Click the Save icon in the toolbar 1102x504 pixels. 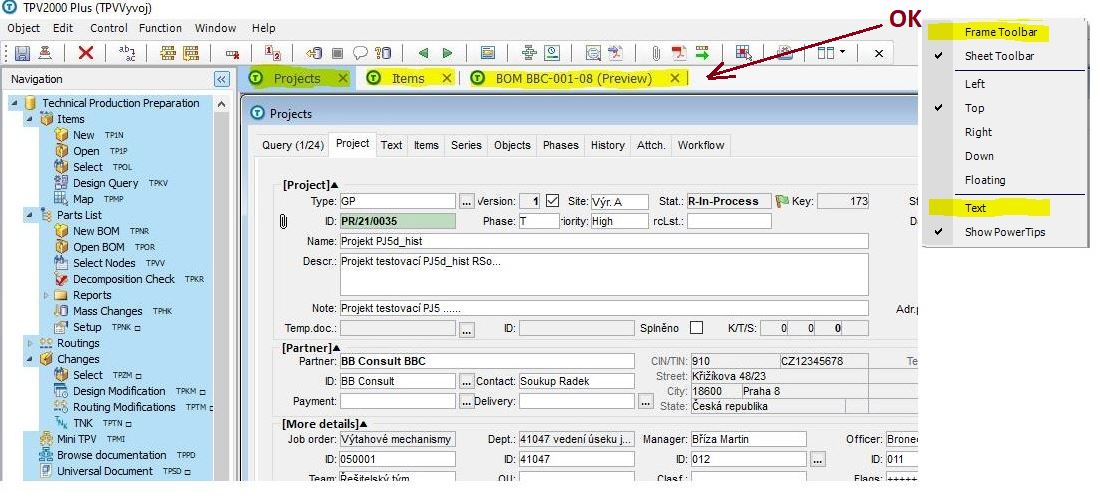22,53
